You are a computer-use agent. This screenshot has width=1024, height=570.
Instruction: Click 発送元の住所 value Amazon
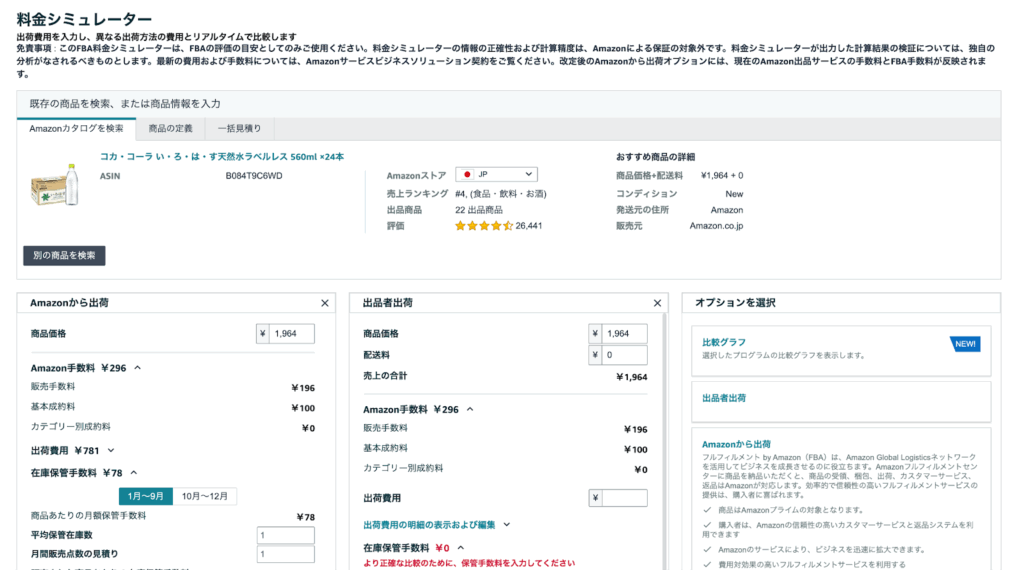coord(727,210)
